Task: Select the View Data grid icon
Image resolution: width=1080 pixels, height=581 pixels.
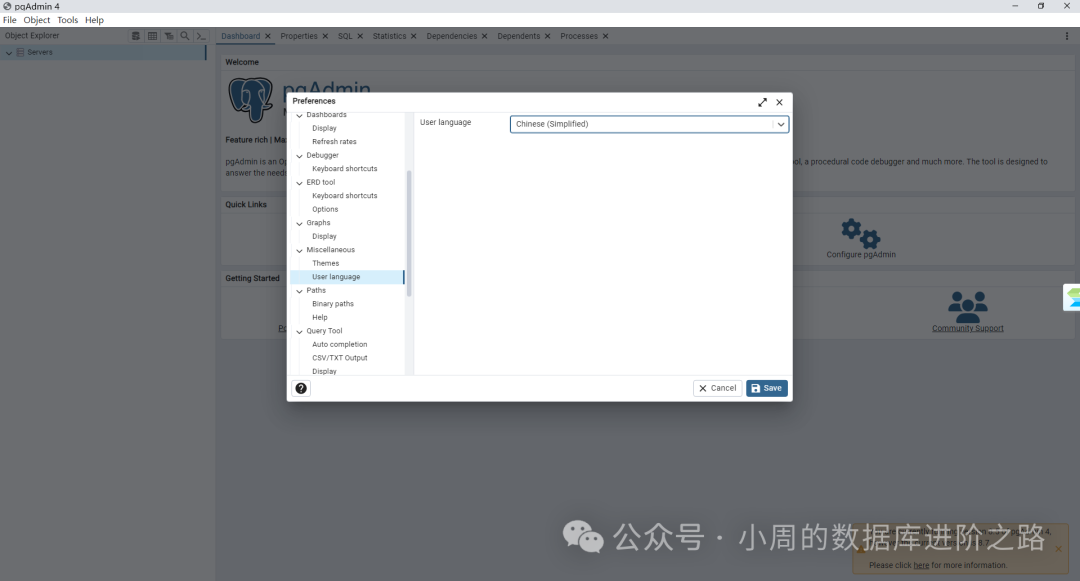Action: tap(152, 35)
